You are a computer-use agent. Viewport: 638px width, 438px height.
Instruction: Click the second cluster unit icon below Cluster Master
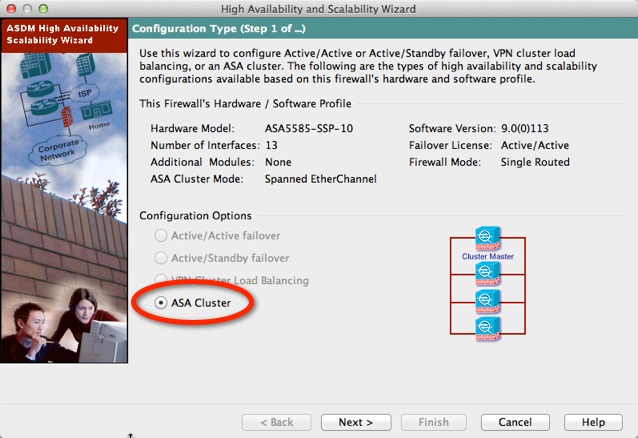[487, 274]
